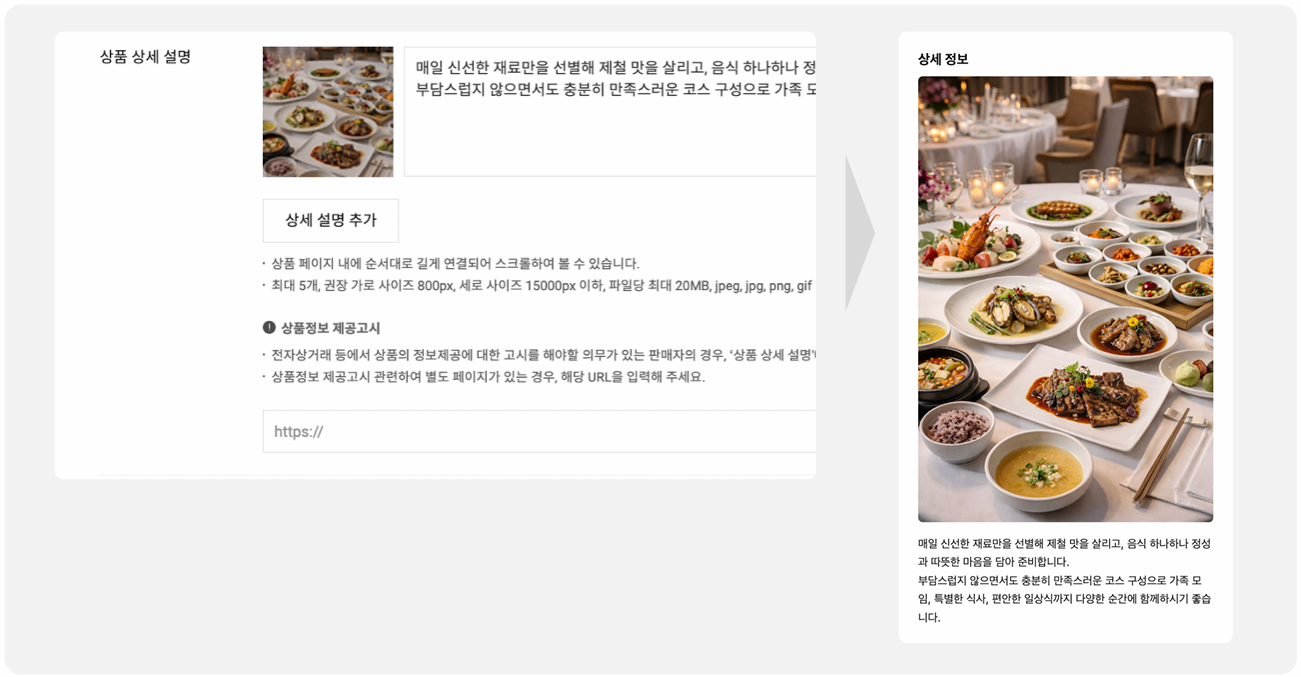Screen dimensions: 1301x677
Task: Click the hint about 최대 5개 image limits
Action: pyautogui.click(x=538, y=286)
